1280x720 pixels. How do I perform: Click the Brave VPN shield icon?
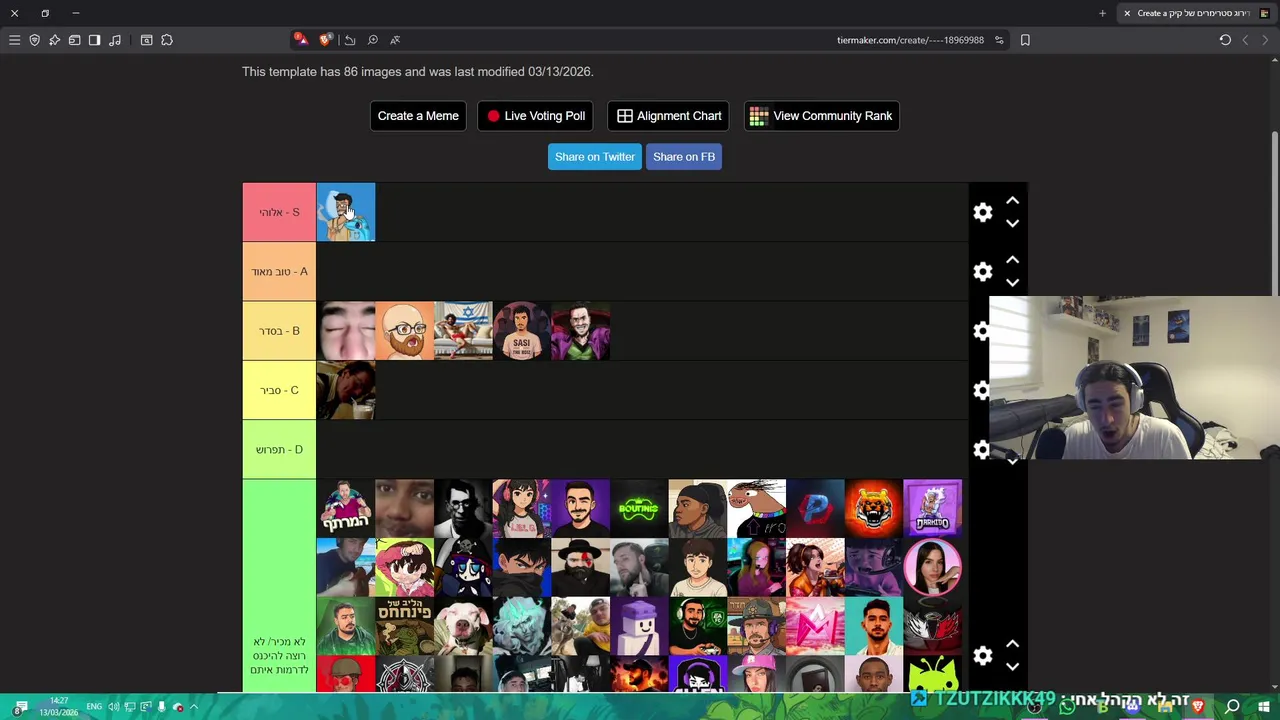[34, 40]
